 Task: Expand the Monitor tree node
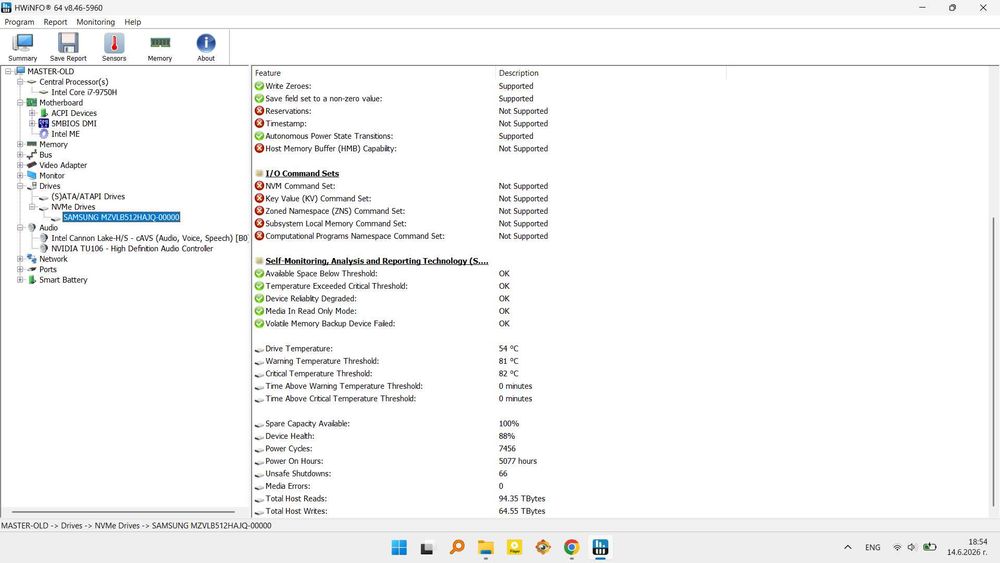(x=20, y=175)
